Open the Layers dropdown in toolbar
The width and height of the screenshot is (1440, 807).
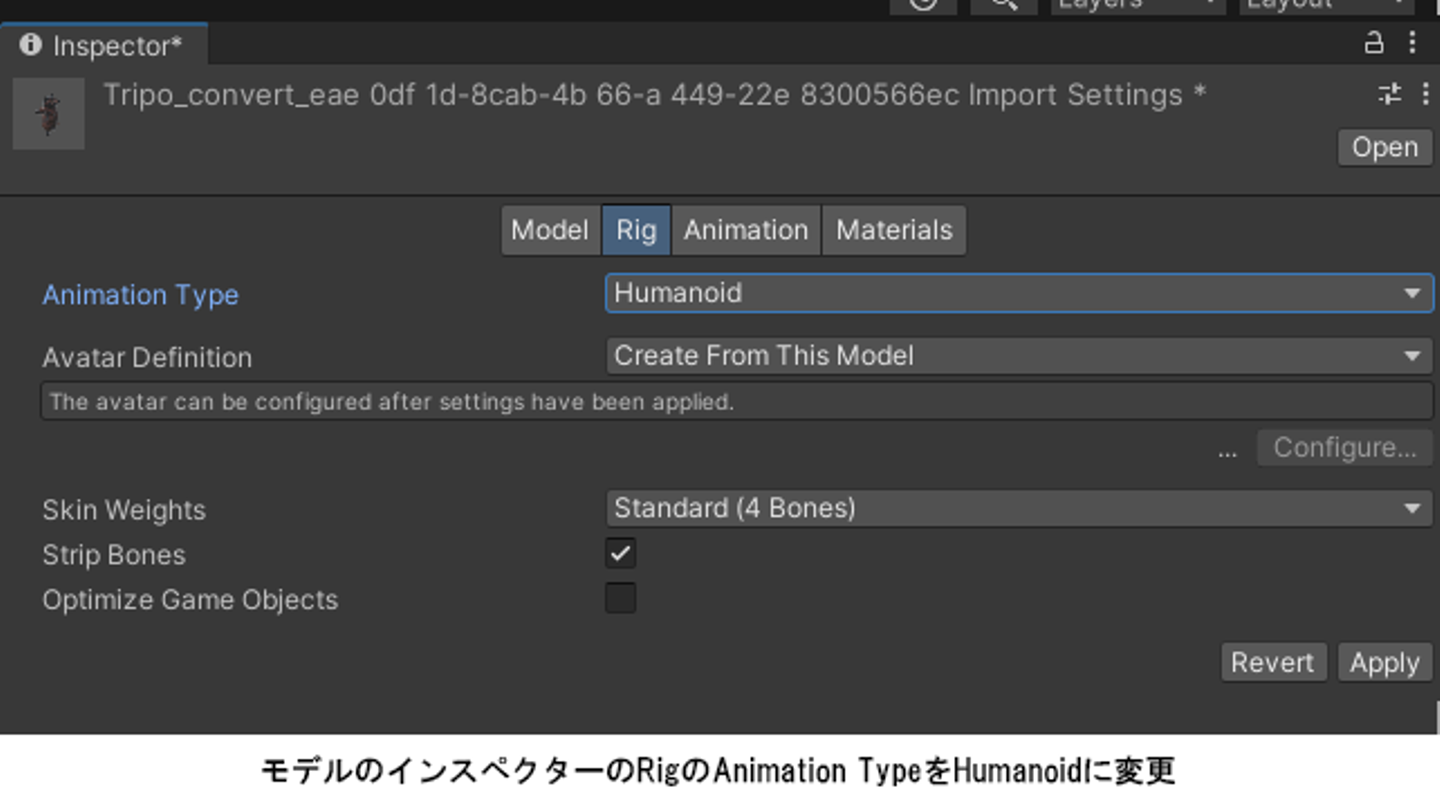tap(1138, 5)
